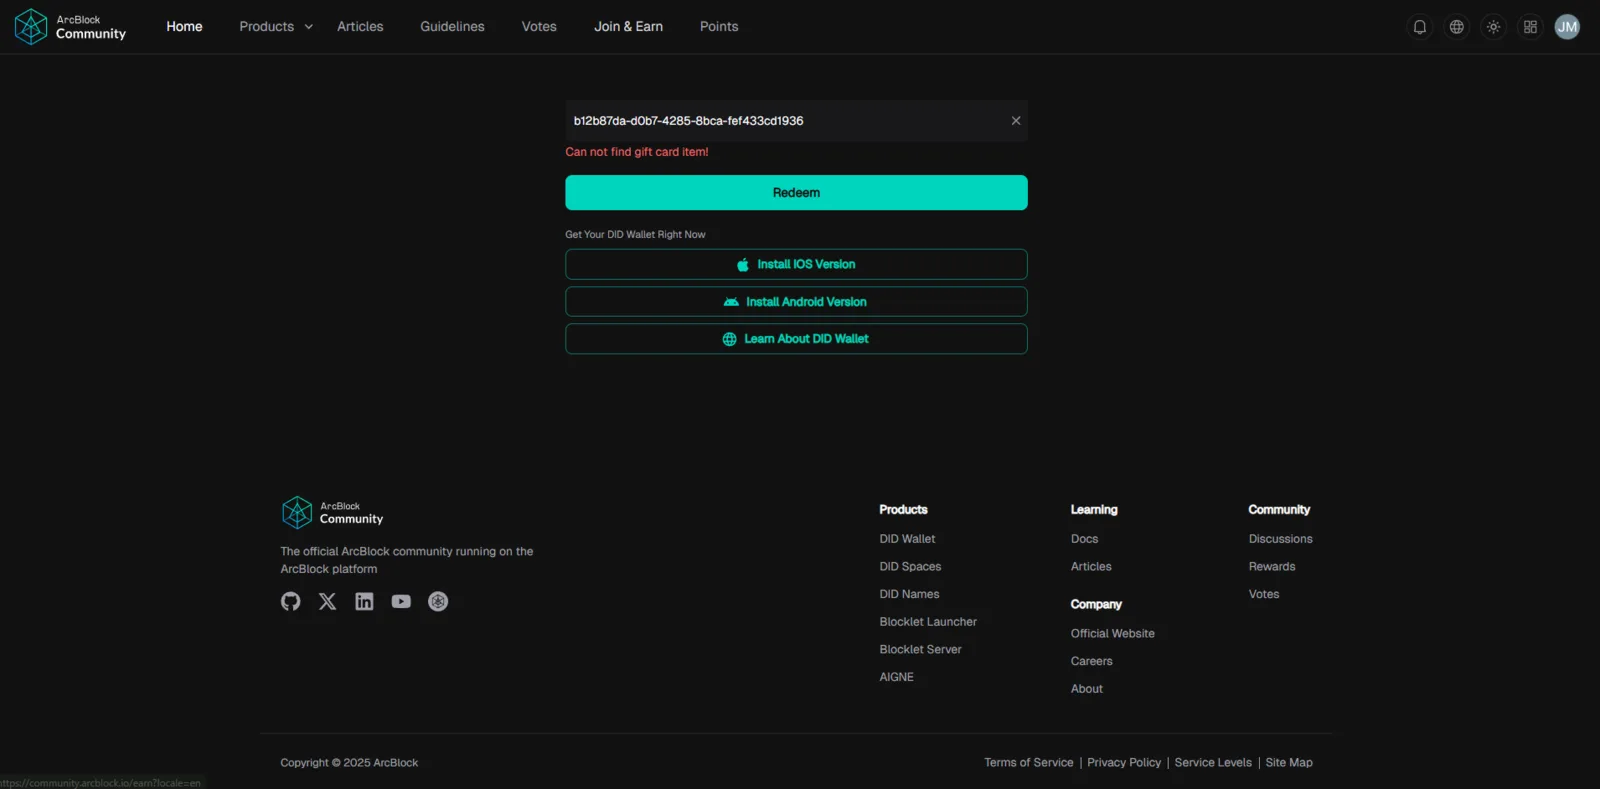Viewport: 1600px width, 789px height.
Task: Open the language globe selector
Action: (x=1456, y=27)
